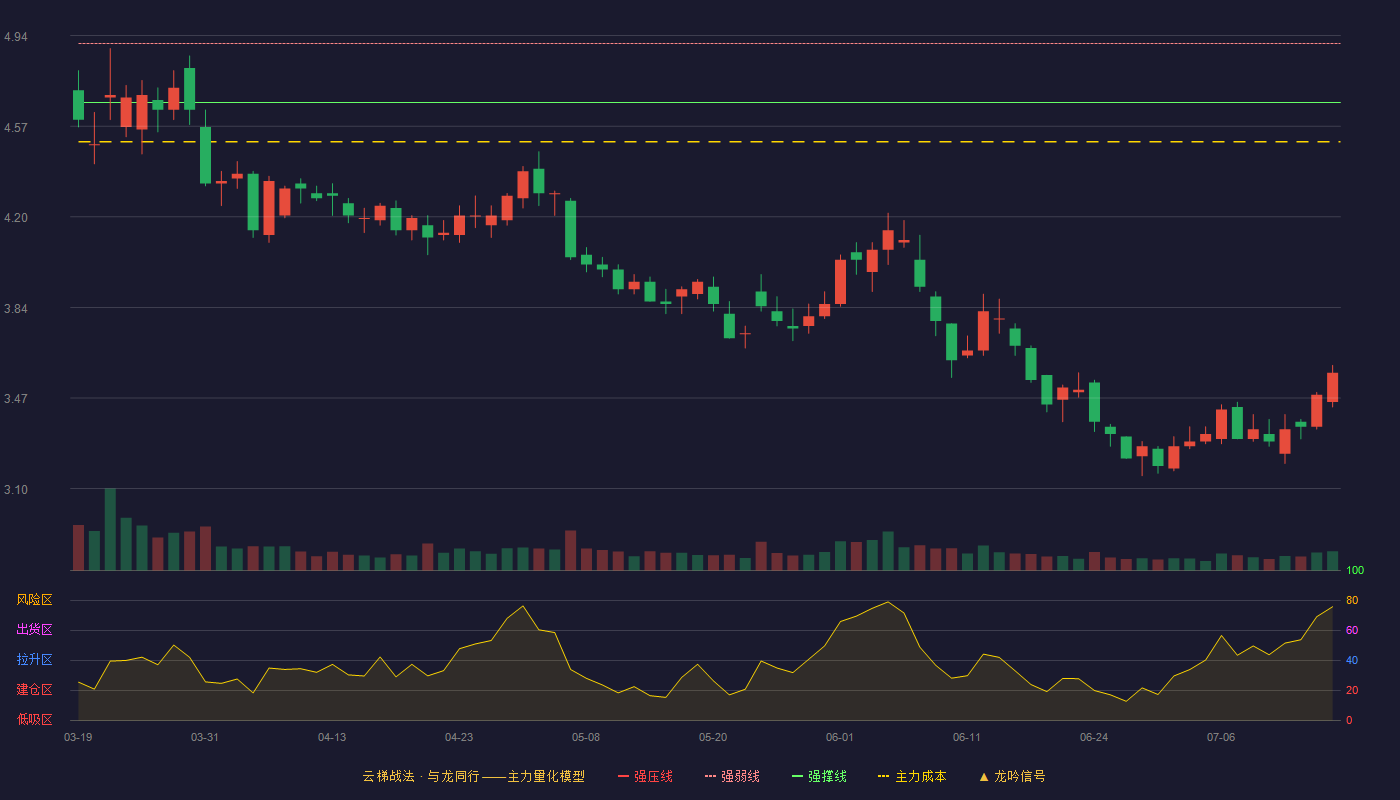
Task: Click the 风险区 zone label
Action: (34, 600)
